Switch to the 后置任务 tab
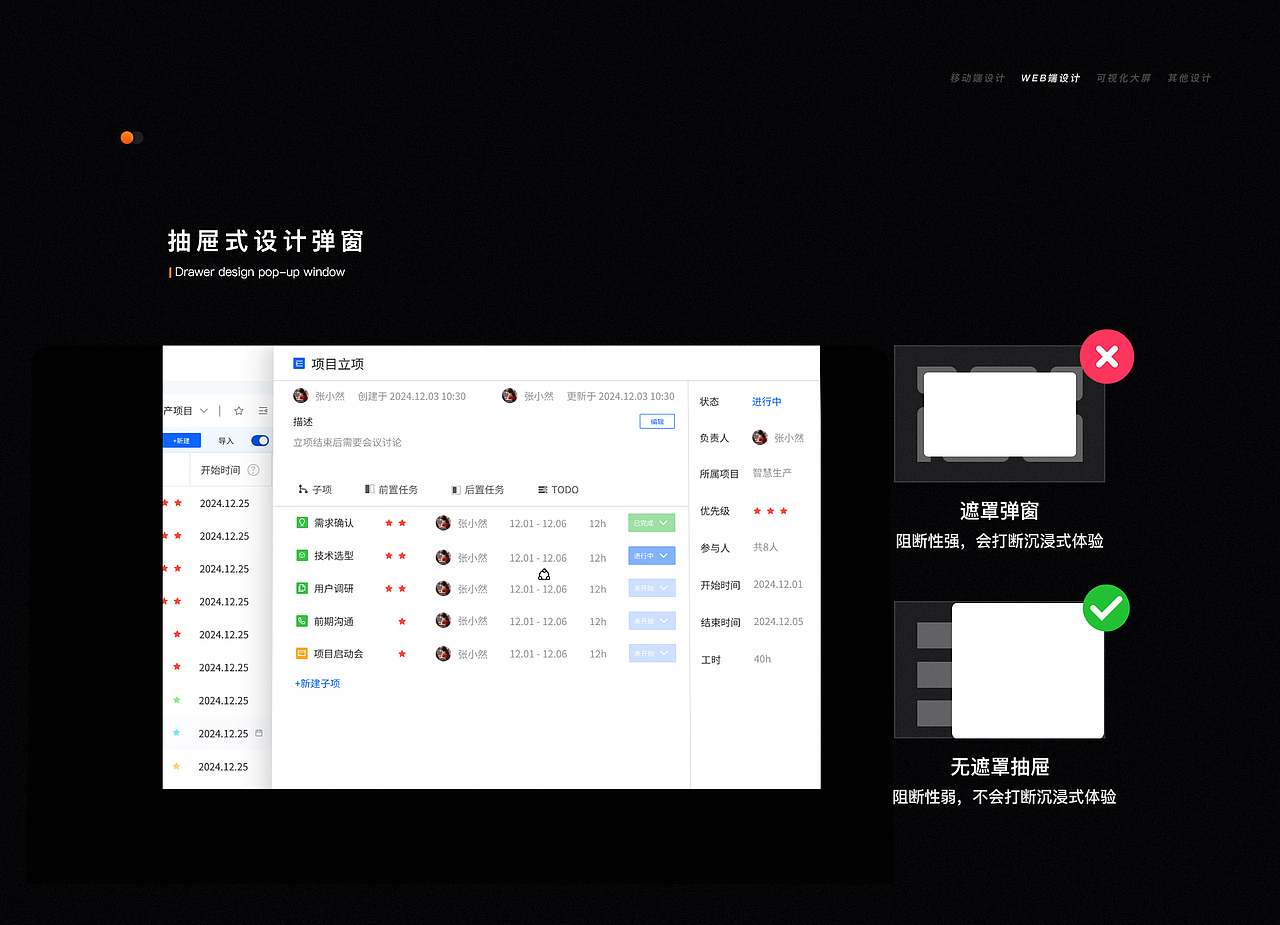 point(478,490)
